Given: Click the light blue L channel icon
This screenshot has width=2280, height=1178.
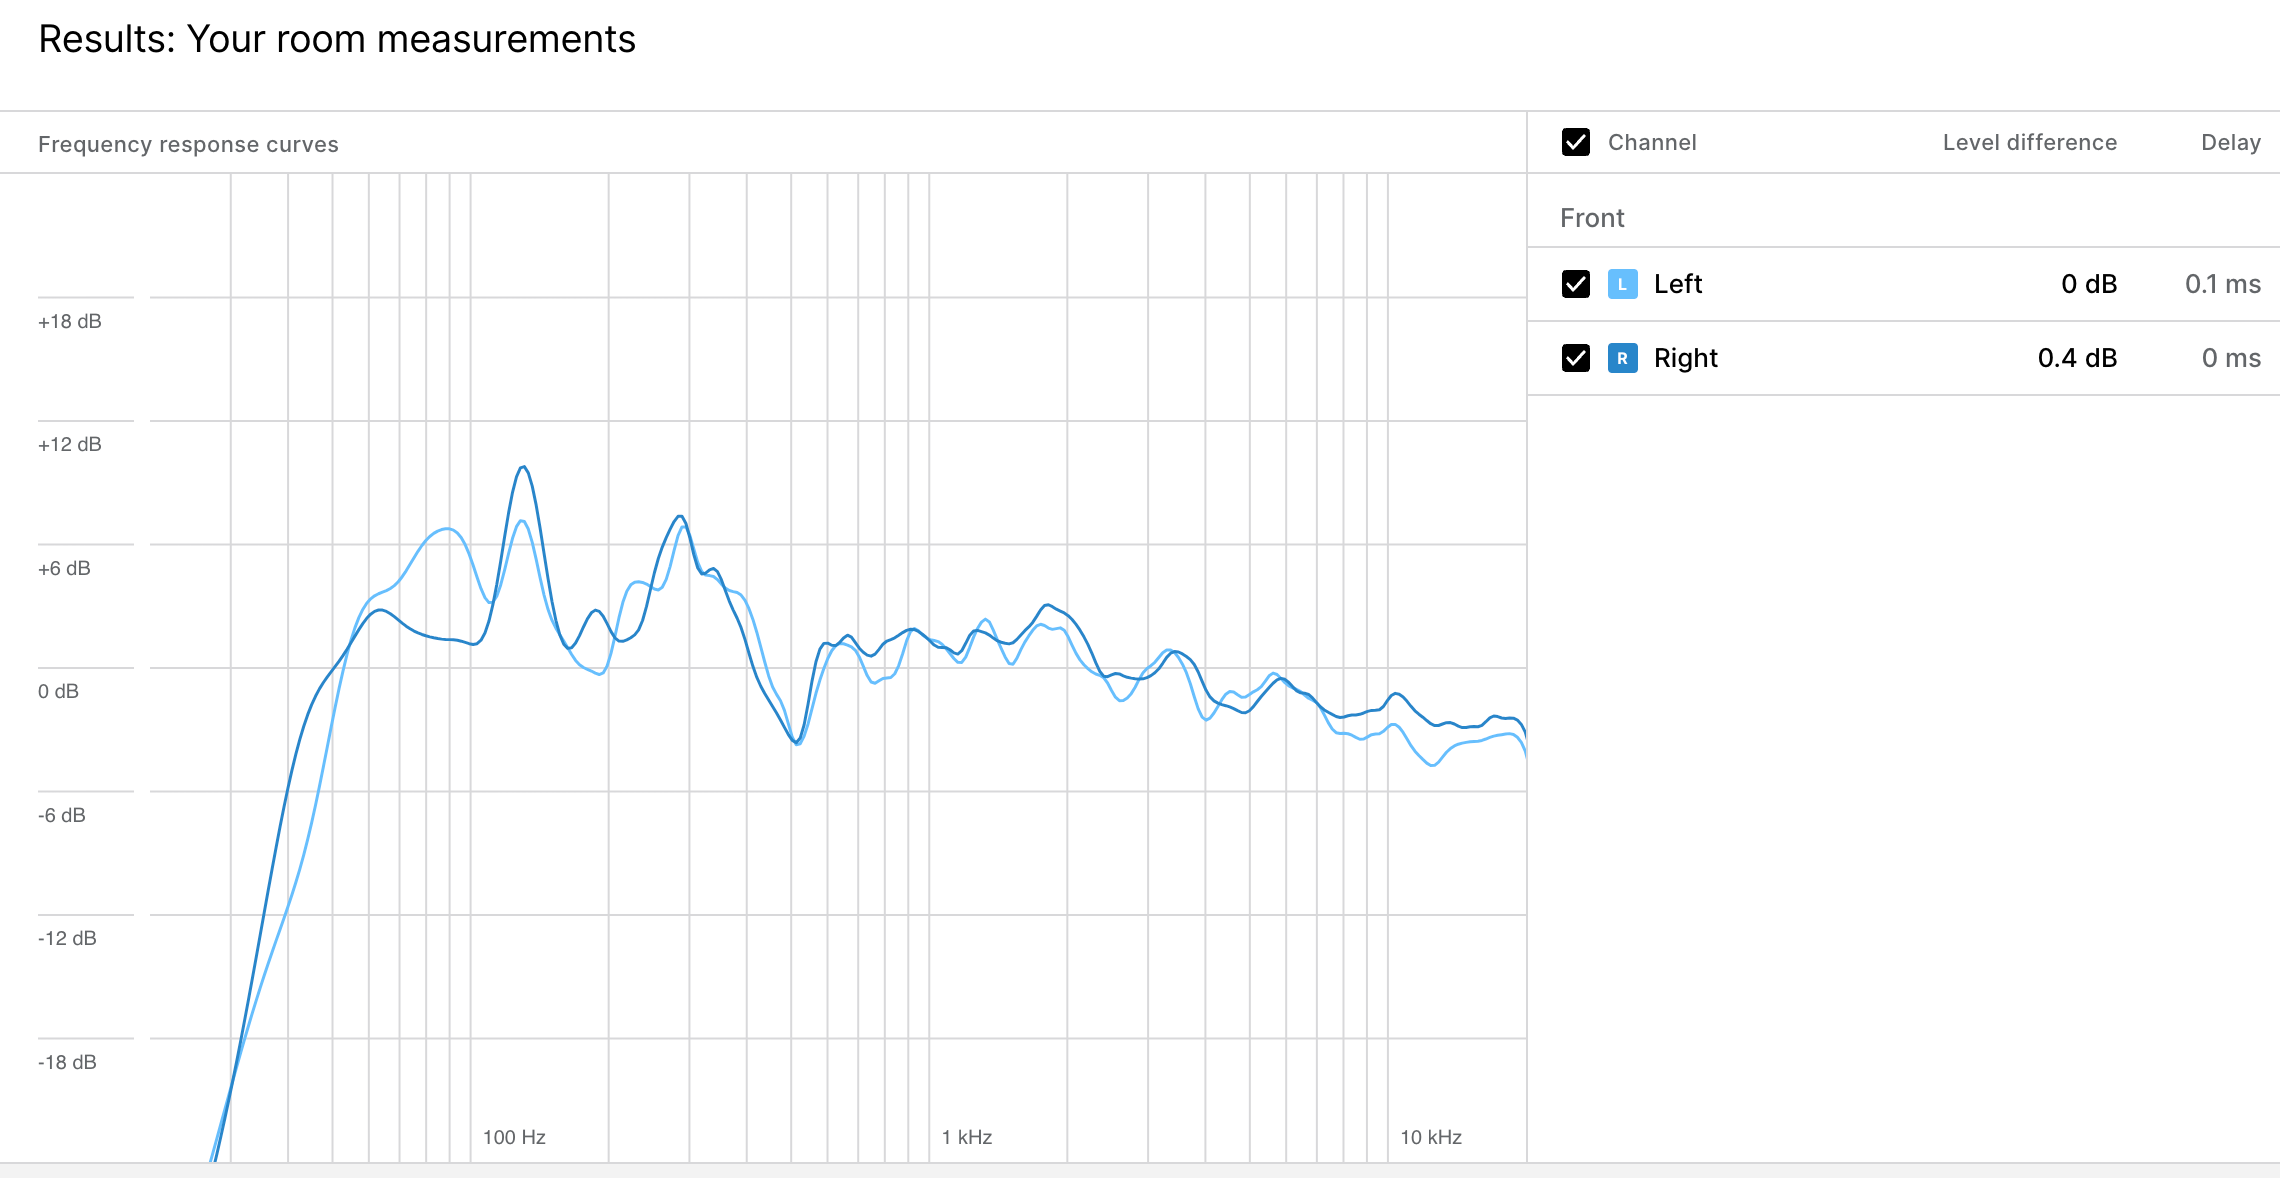Looking at the screenshot, I should (1622, 284).
